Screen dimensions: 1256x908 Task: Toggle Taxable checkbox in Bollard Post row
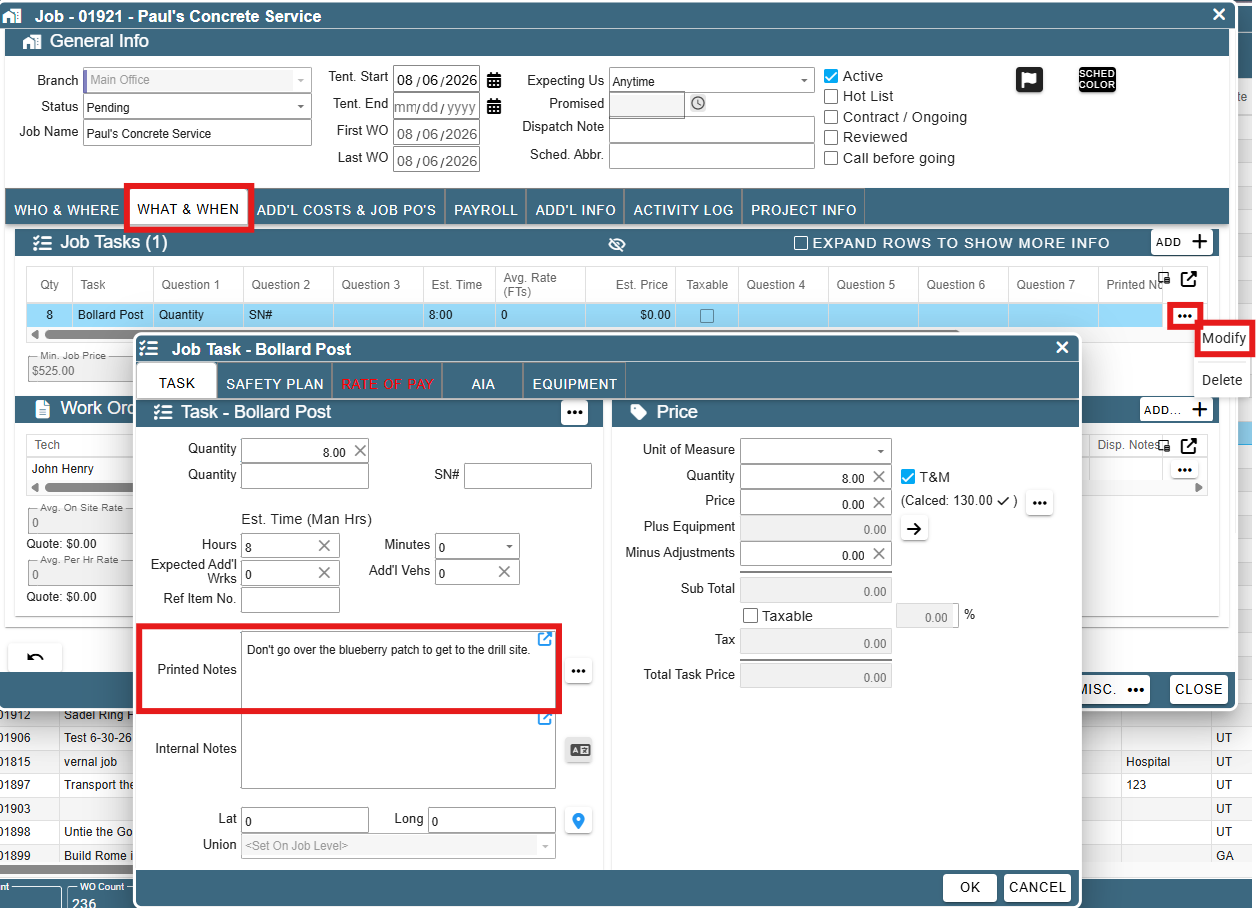(x=707, y=315)
